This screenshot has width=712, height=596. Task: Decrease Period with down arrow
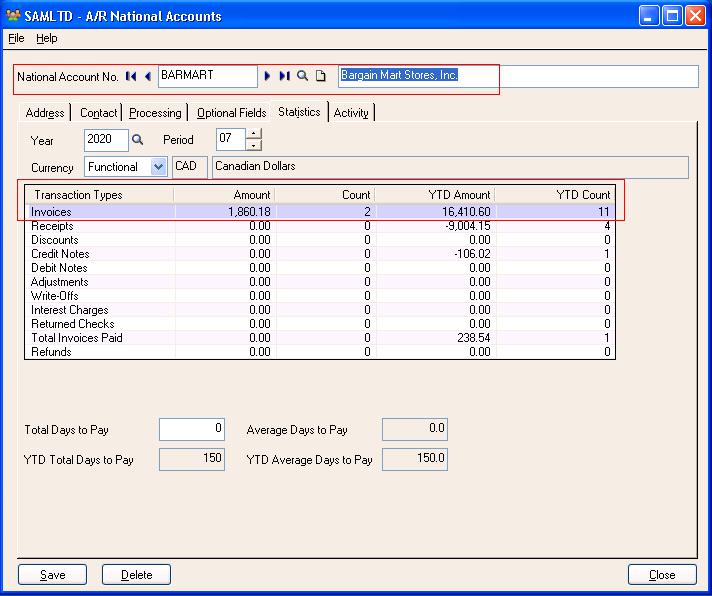click(254, 146)
